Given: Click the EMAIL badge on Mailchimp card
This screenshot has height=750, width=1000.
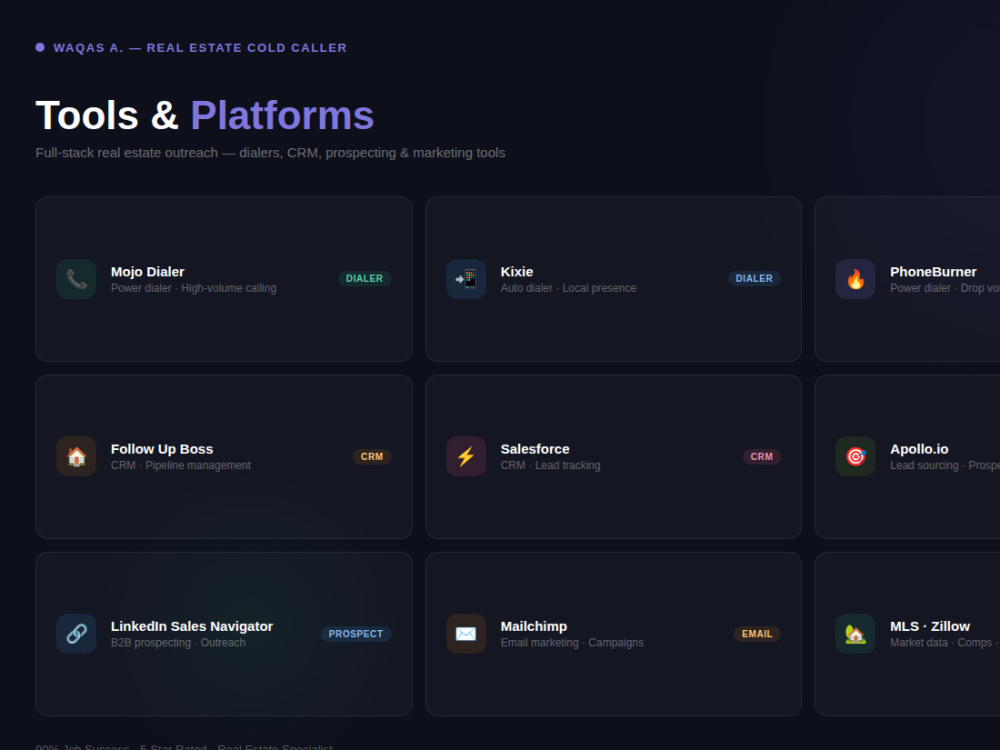Looking at the screenshot, I should (757, 634).
